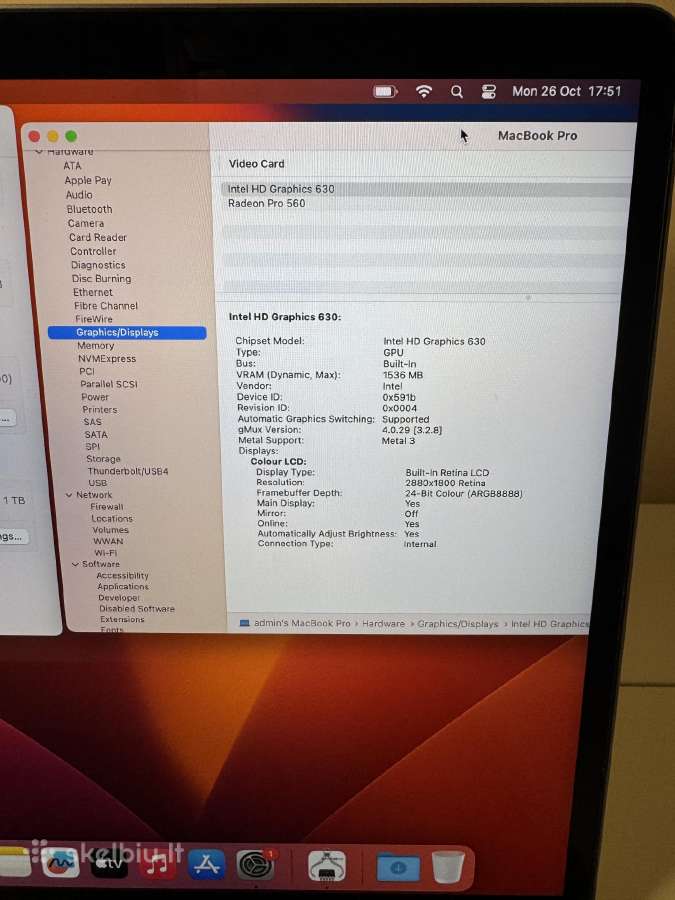Select Camera in the sidebar
The image size is (675, 900).
point(86,223)
